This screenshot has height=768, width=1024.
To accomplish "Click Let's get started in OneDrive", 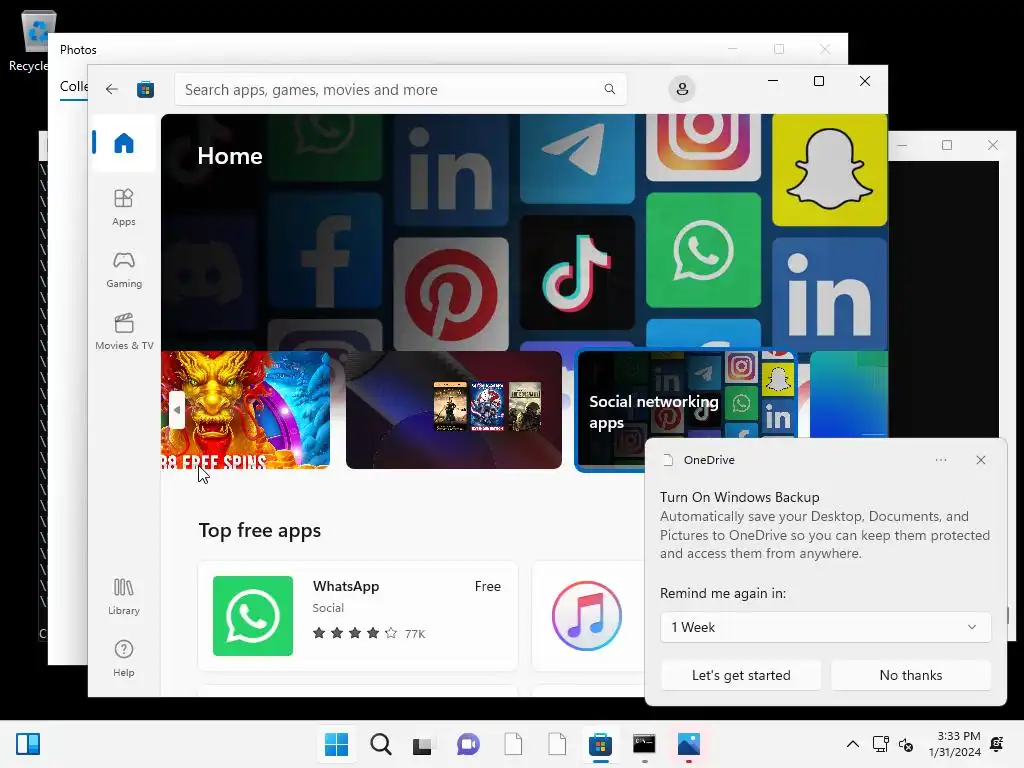I will tap(741, 675).
